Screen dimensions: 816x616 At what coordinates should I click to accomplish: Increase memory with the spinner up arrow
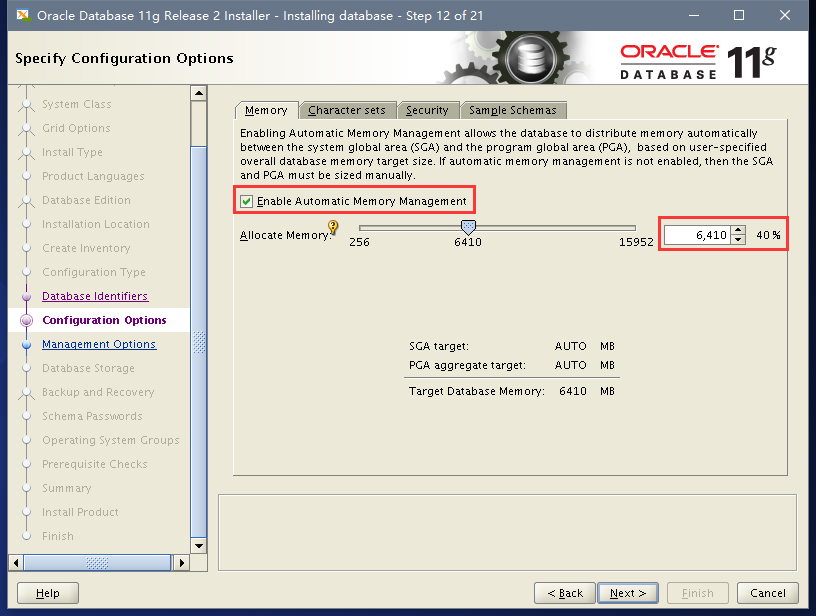738,230
